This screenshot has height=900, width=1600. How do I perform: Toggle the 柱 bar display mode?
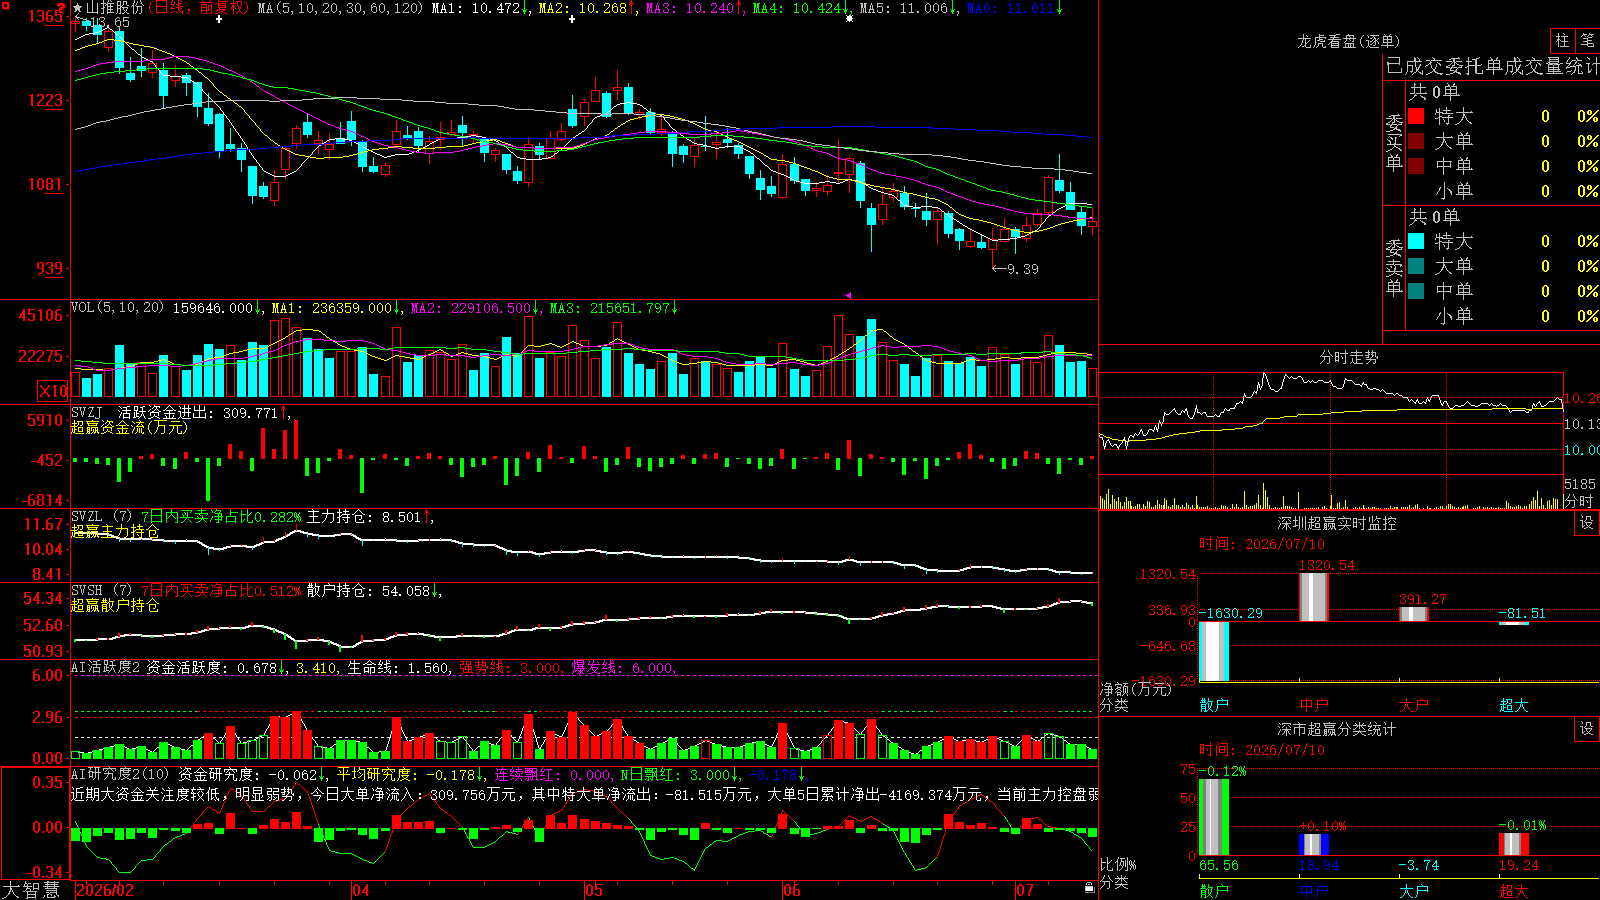pos(1562,41)
